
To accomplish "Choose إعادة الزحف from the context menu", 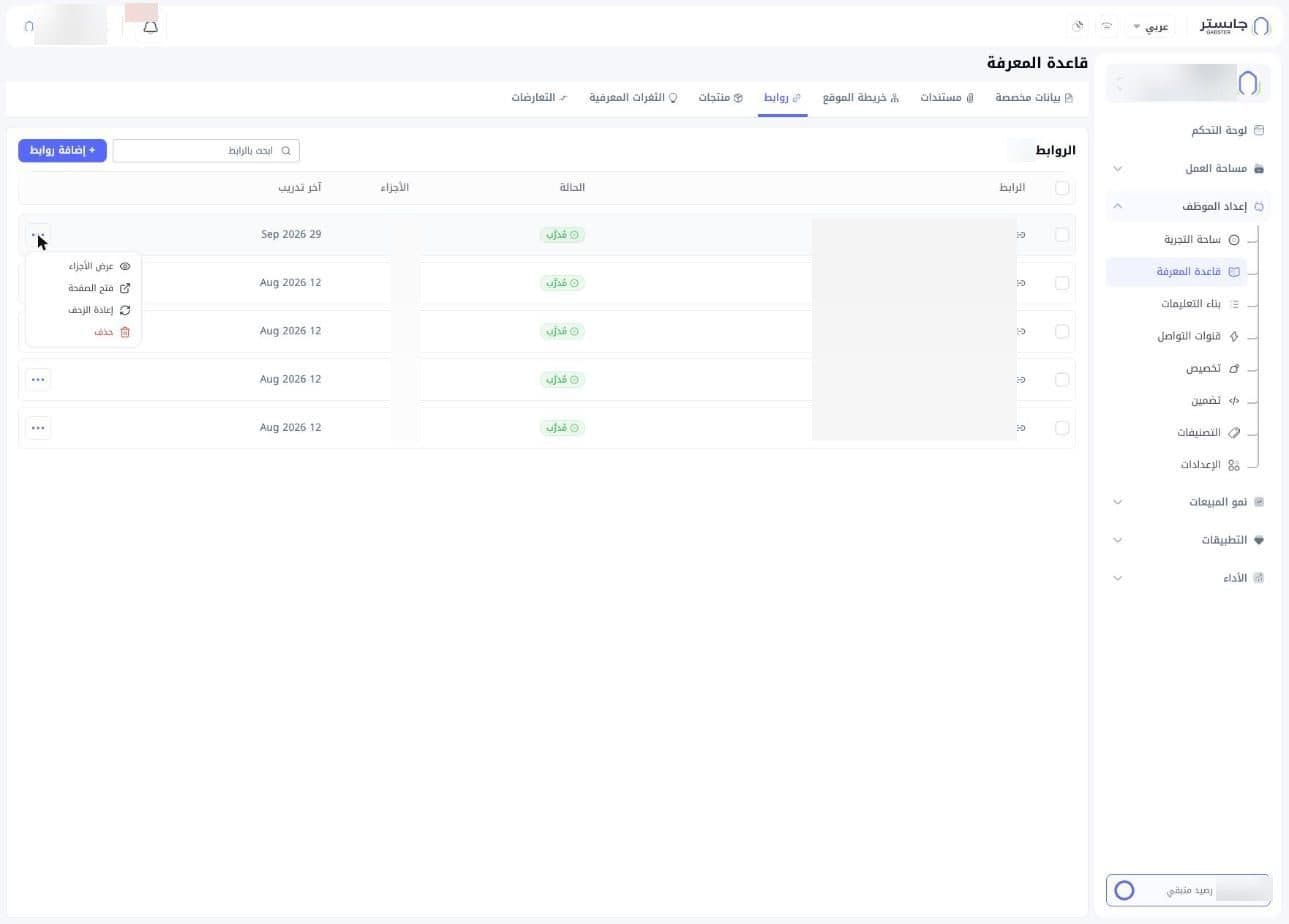I will coord(99,310).
